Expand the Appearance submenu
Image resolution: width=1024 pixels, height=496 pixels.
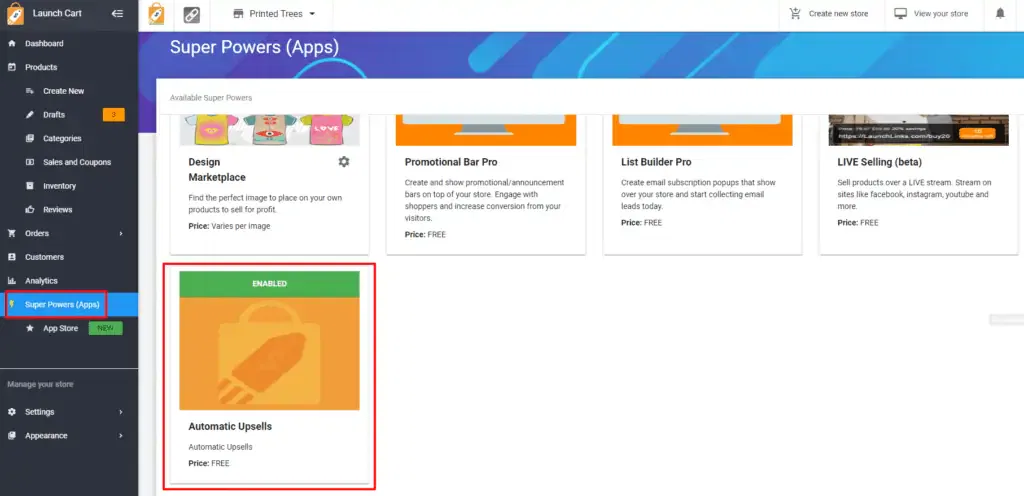(x=121, y=436)
